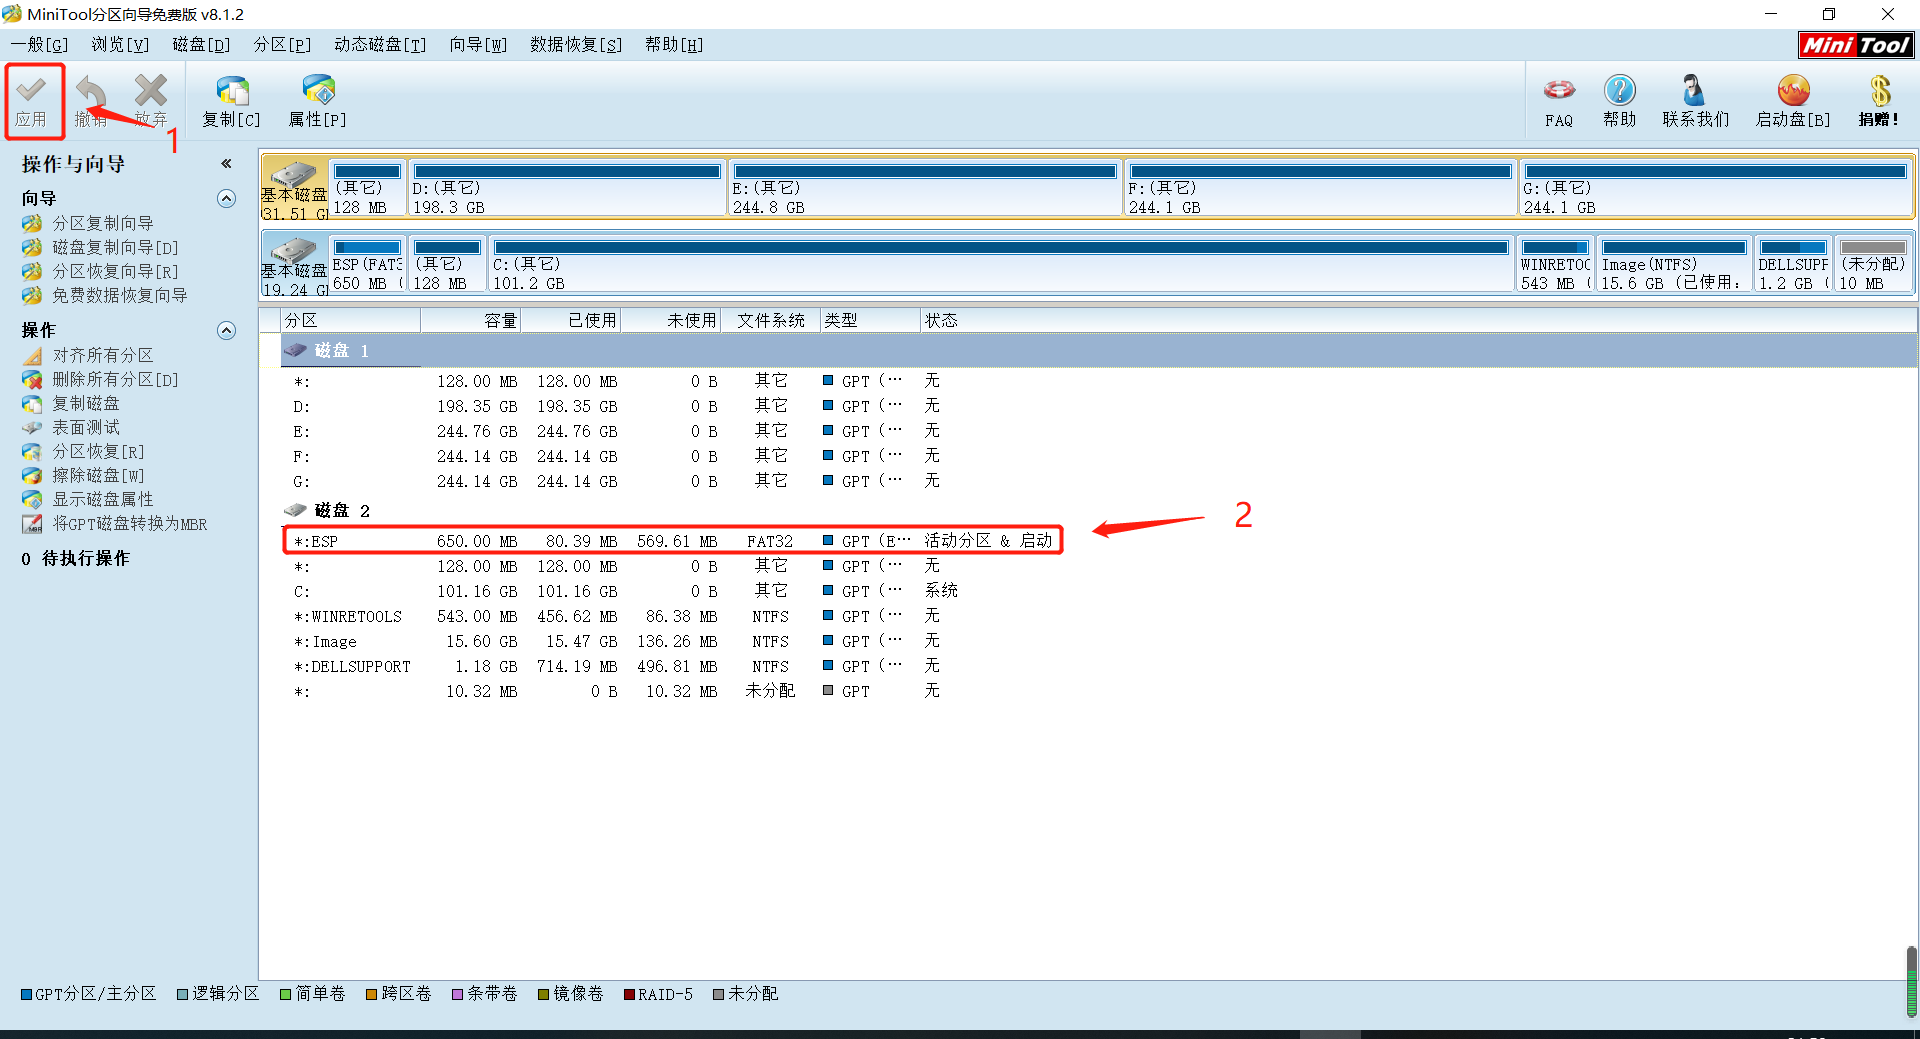This screenshot has height=1039, width=1920.
Task: Sort by the Unused (未使用) column header
Action: pyautogui.click(x=671, y=320)
